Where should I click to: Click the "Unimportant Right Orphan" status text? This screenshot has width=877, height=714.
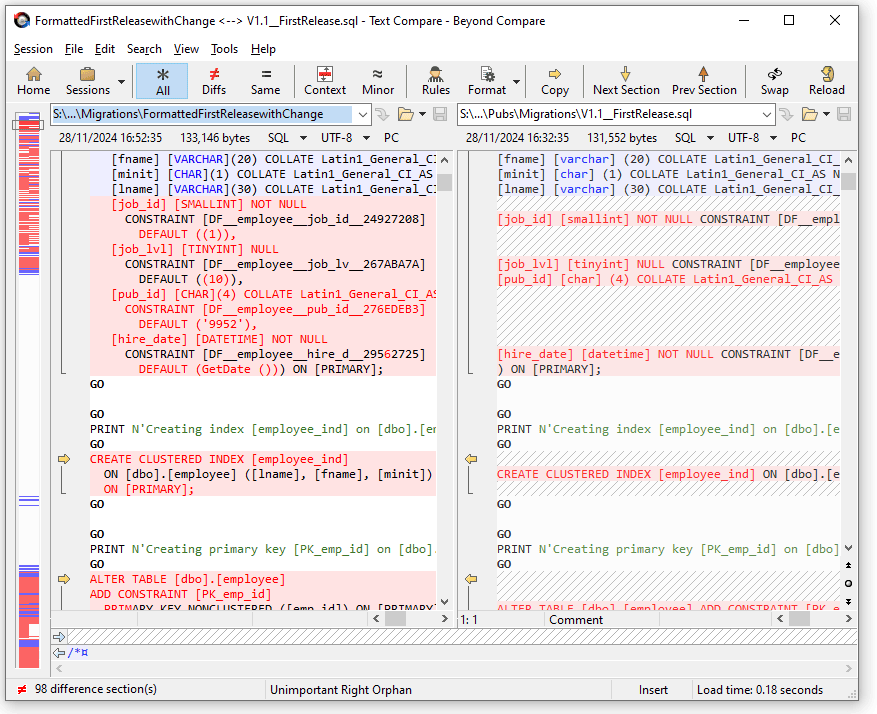coord(341,690)
